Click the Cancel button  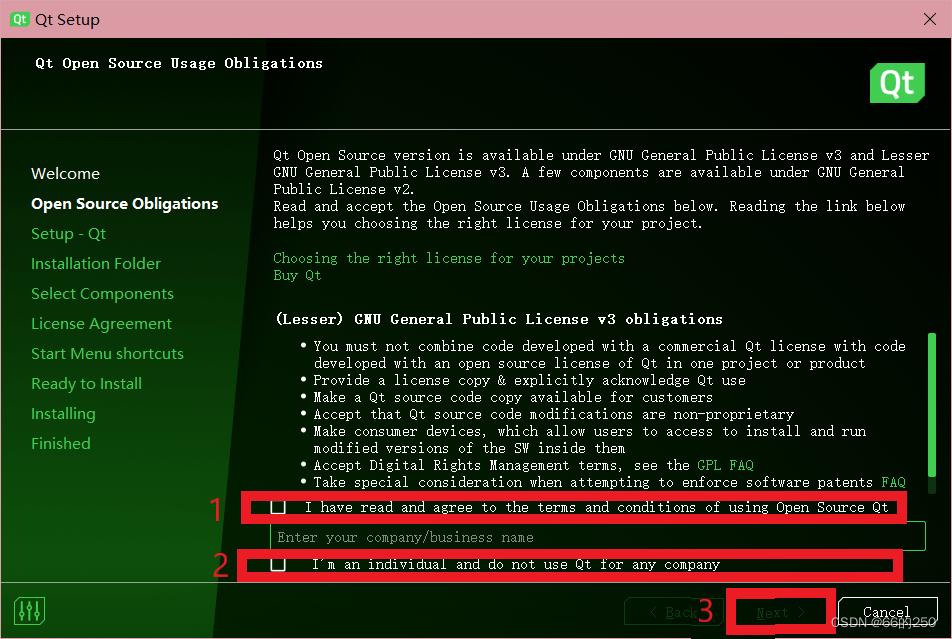click(x=887, y=612)
